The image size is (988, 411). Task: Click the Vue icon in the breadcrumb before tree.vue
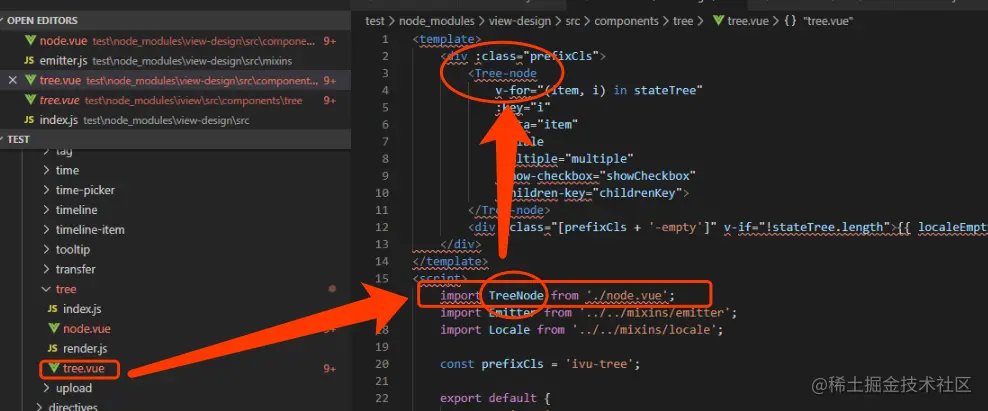coord(718,21)
